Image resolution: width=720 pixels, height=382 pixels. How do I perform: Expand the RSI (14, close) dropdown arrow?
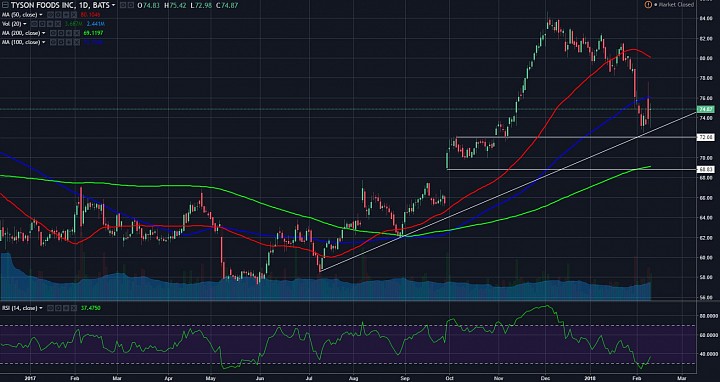(41, 308)
